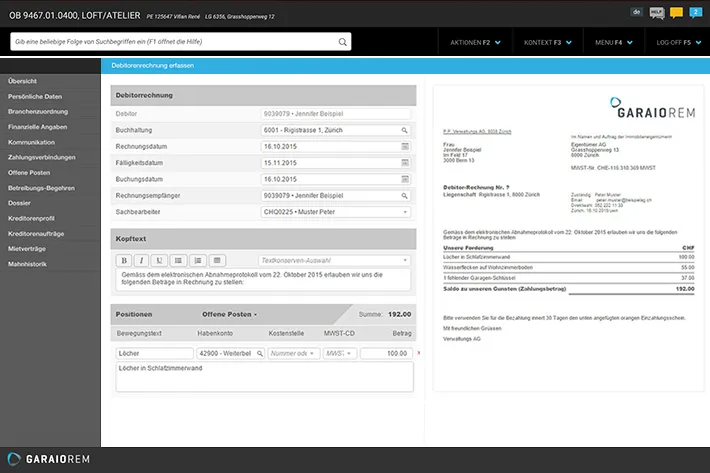
Task: Open the AKTIONEN F2 menu
Action: pos(476,42)
